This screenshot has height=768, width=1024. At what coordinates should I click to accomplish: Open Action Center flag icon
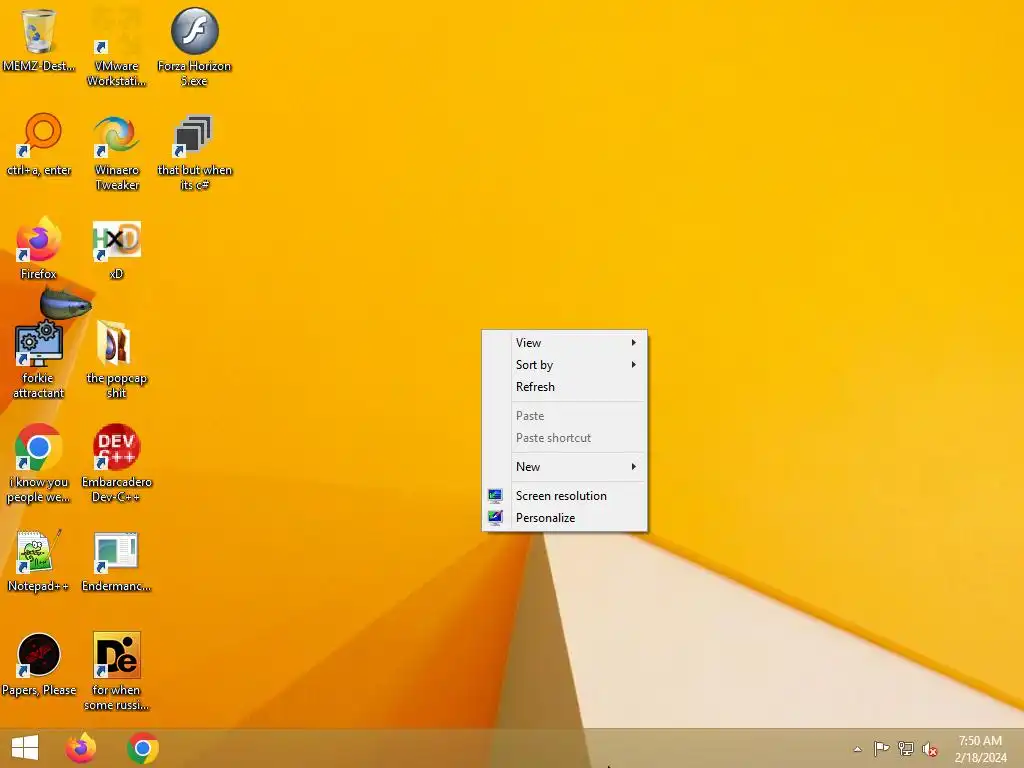(881, 748)
